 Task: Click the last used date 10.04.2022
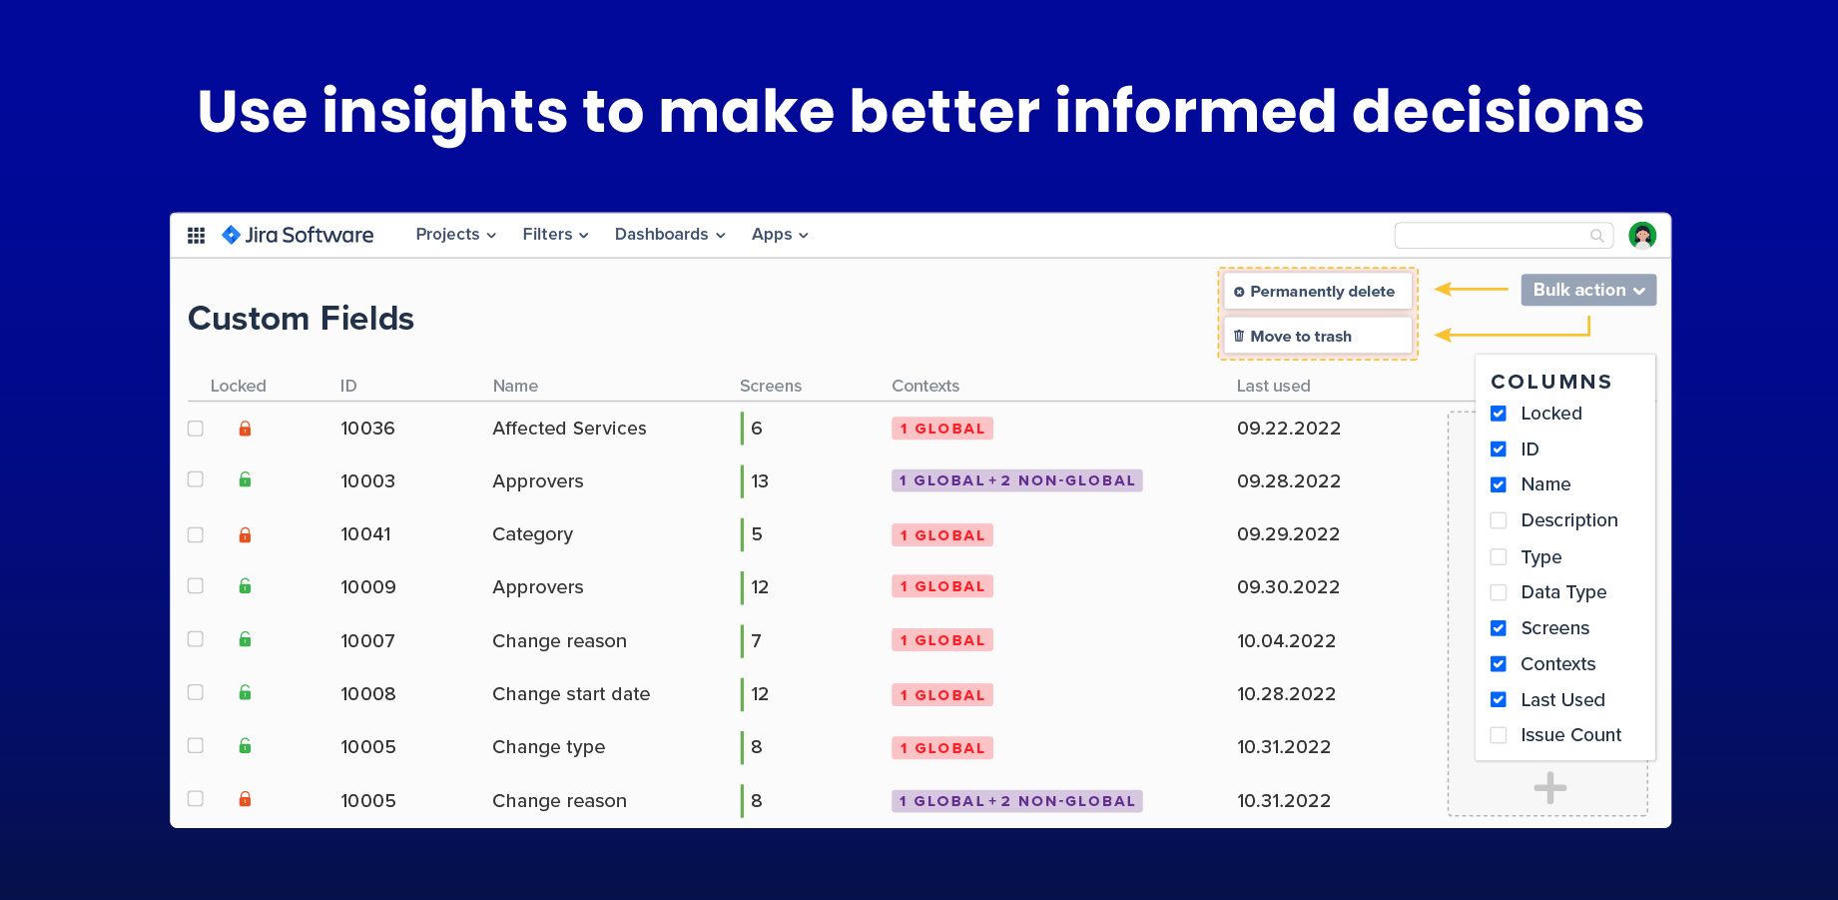coord(1286,641)
